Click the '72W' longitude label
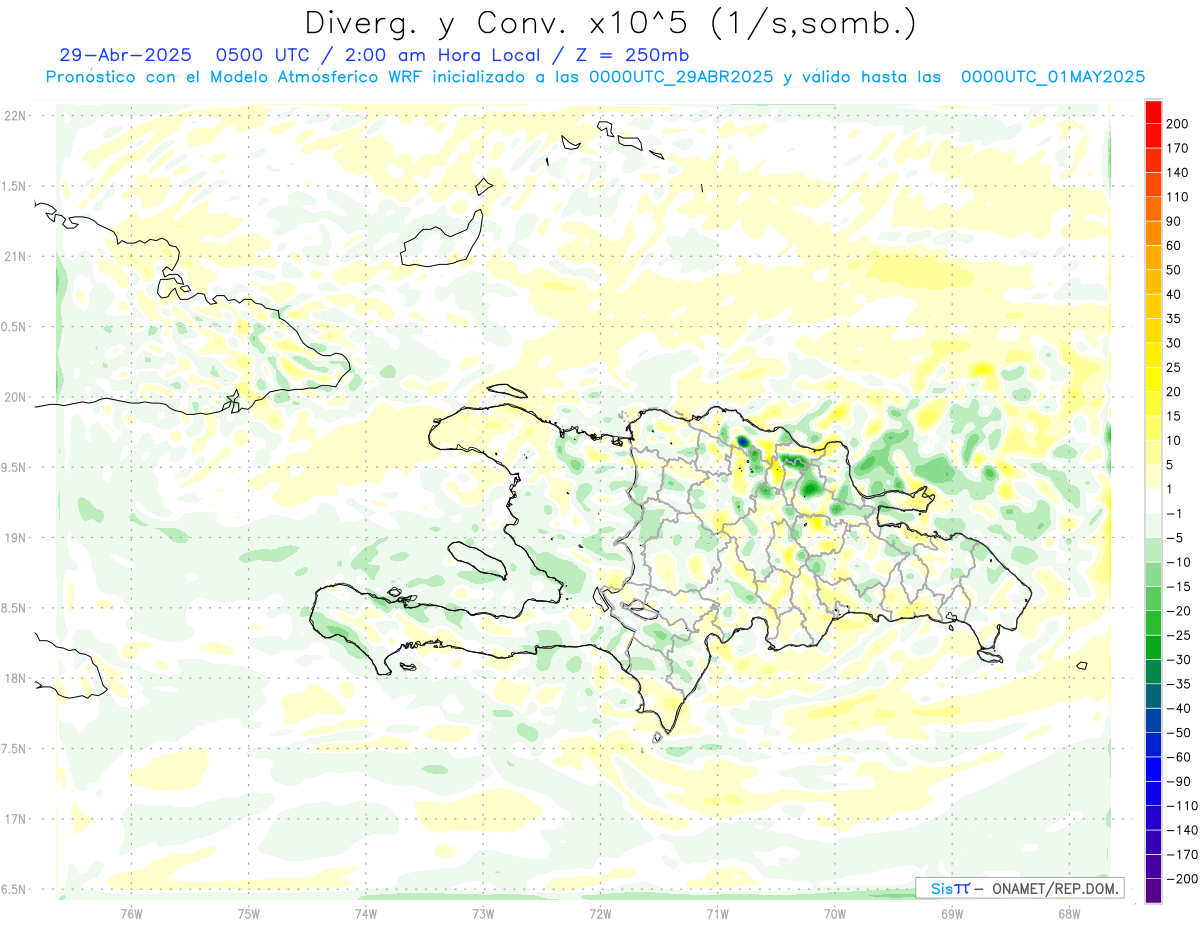The width and height of the screenshot is (1200, 927). coord(600,912)
